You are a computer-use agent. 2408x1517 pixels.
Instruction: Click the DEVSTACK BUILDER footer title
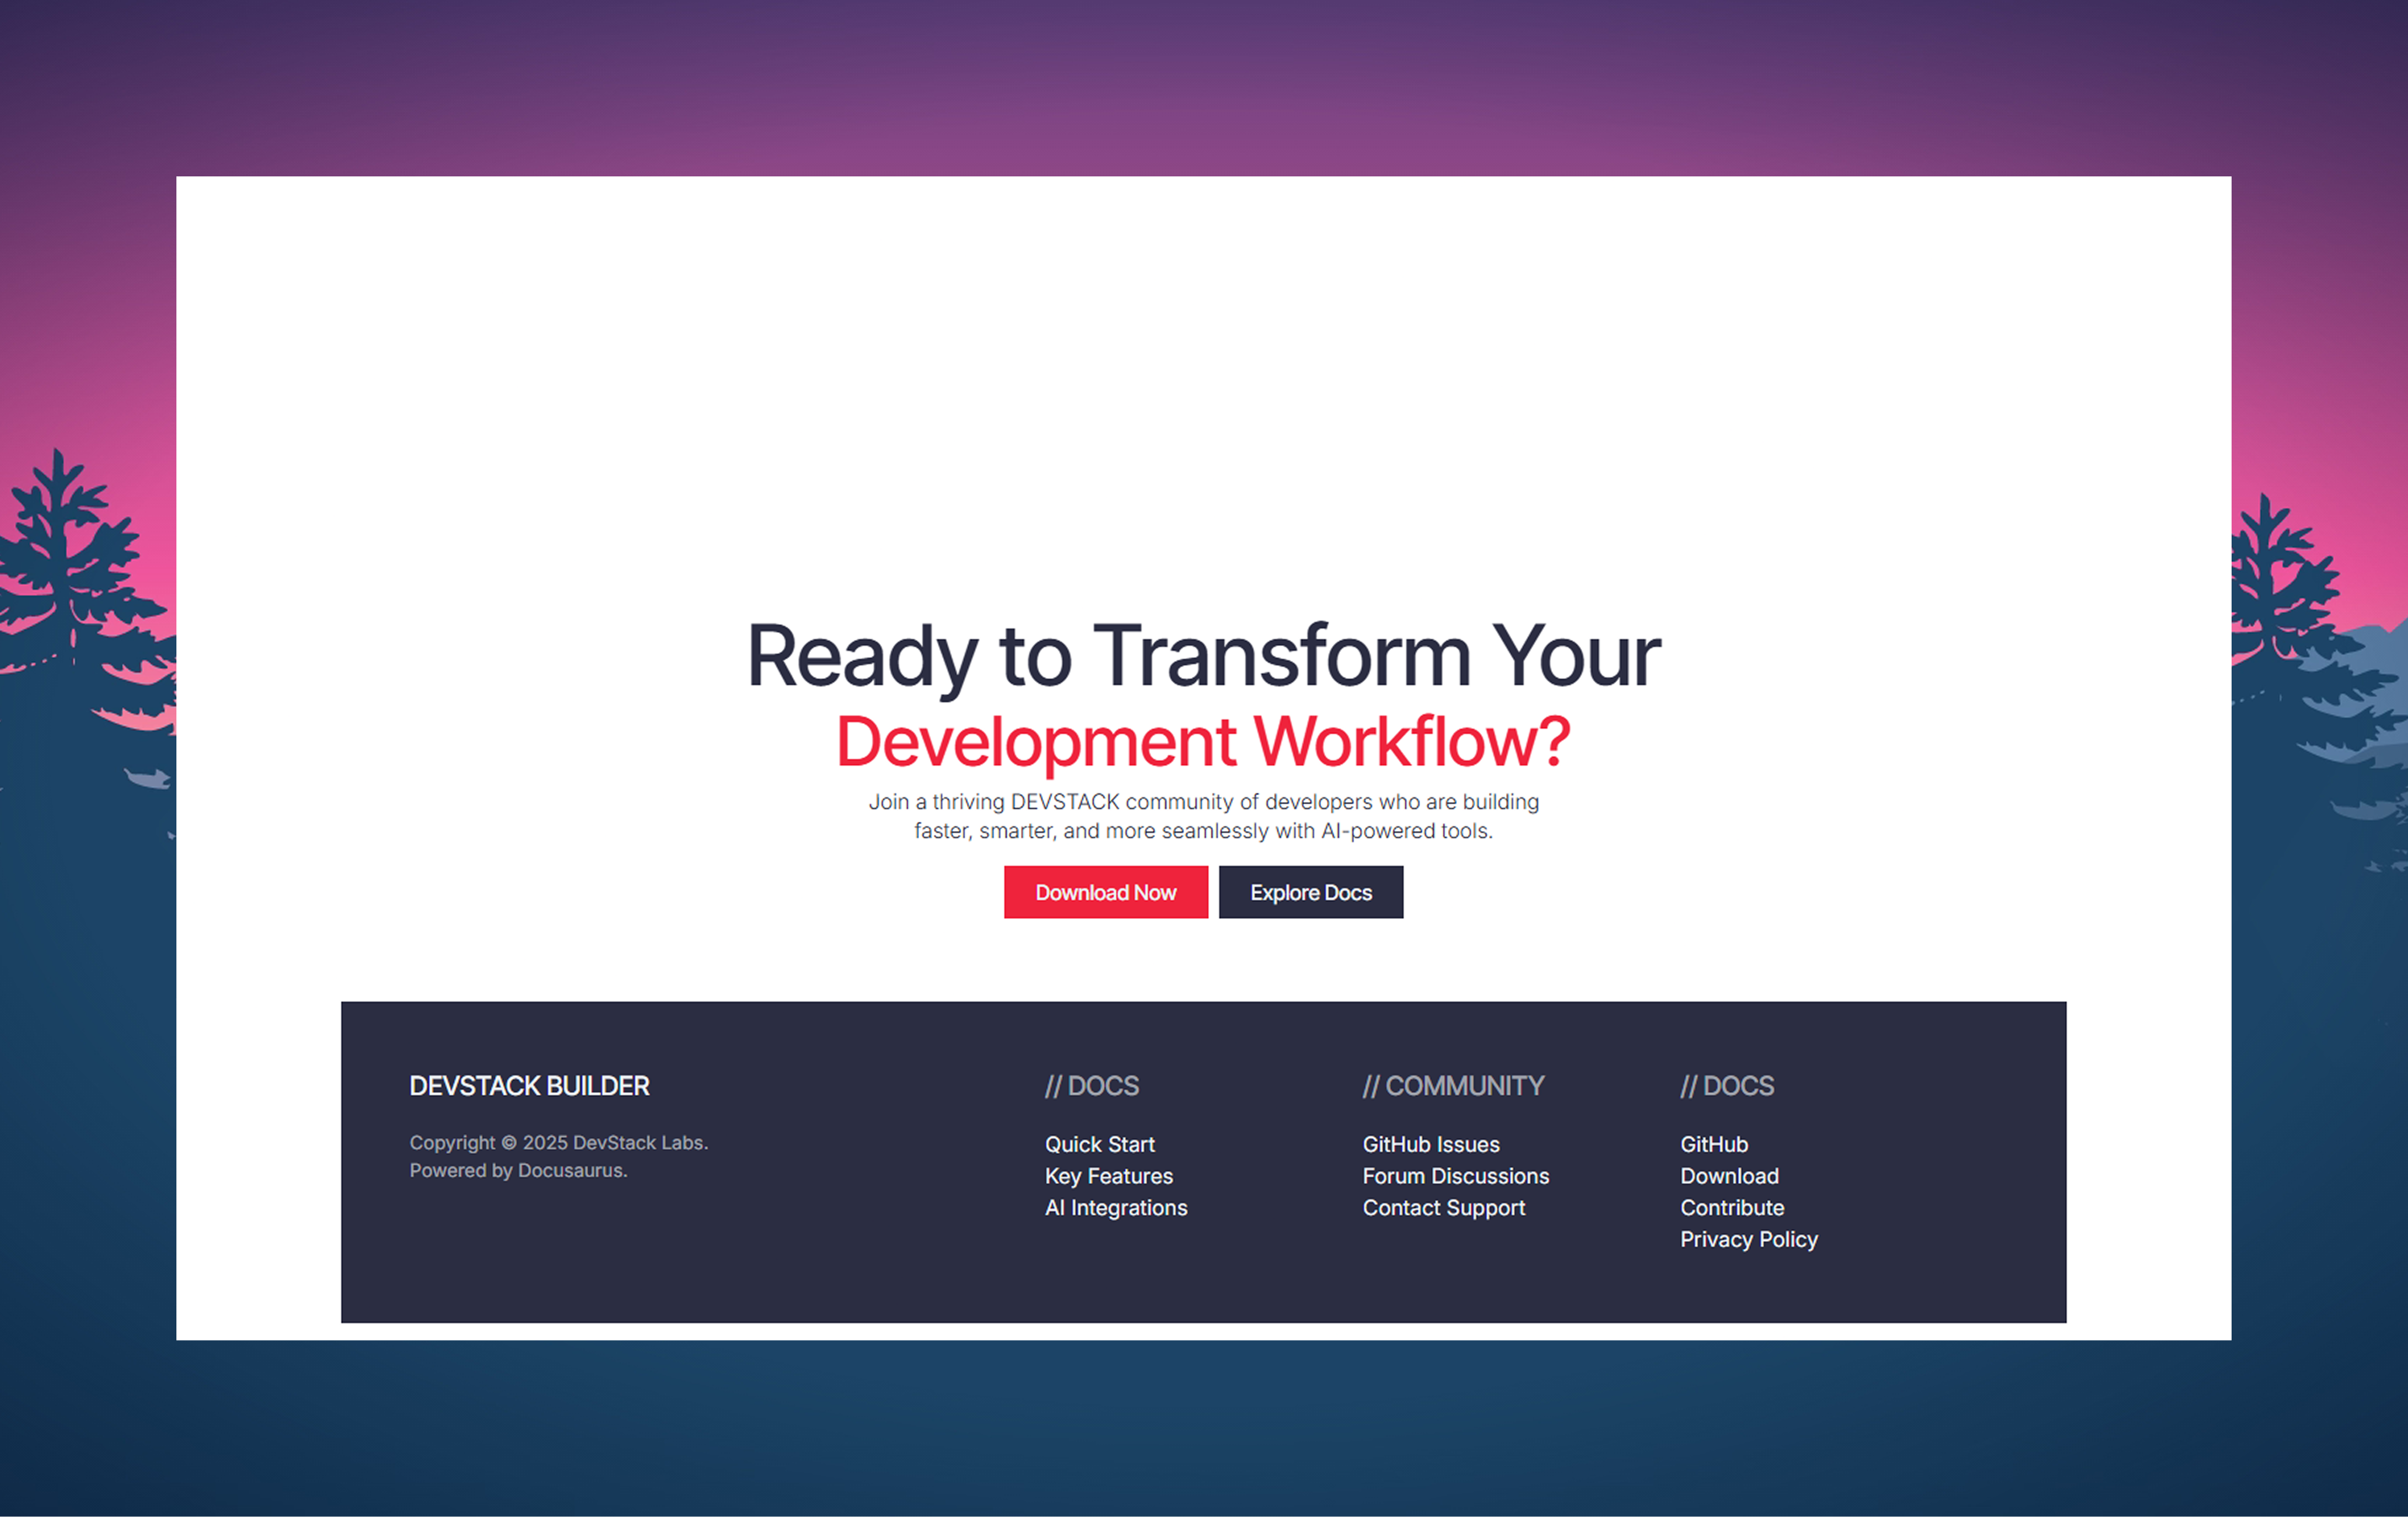tap(529, 1086)
